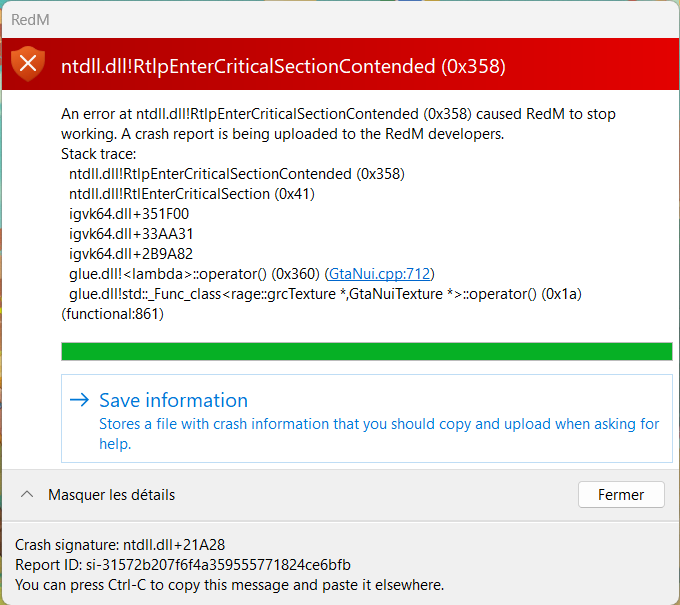This screenshot has height=605, width=680.
Task: Click the Masquer les détails label
Action: click(111, 495)
